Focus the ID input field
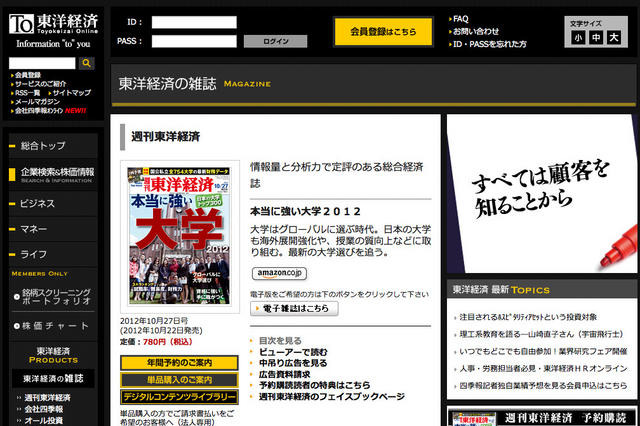The image size is (640, 426). pos(194,22)
